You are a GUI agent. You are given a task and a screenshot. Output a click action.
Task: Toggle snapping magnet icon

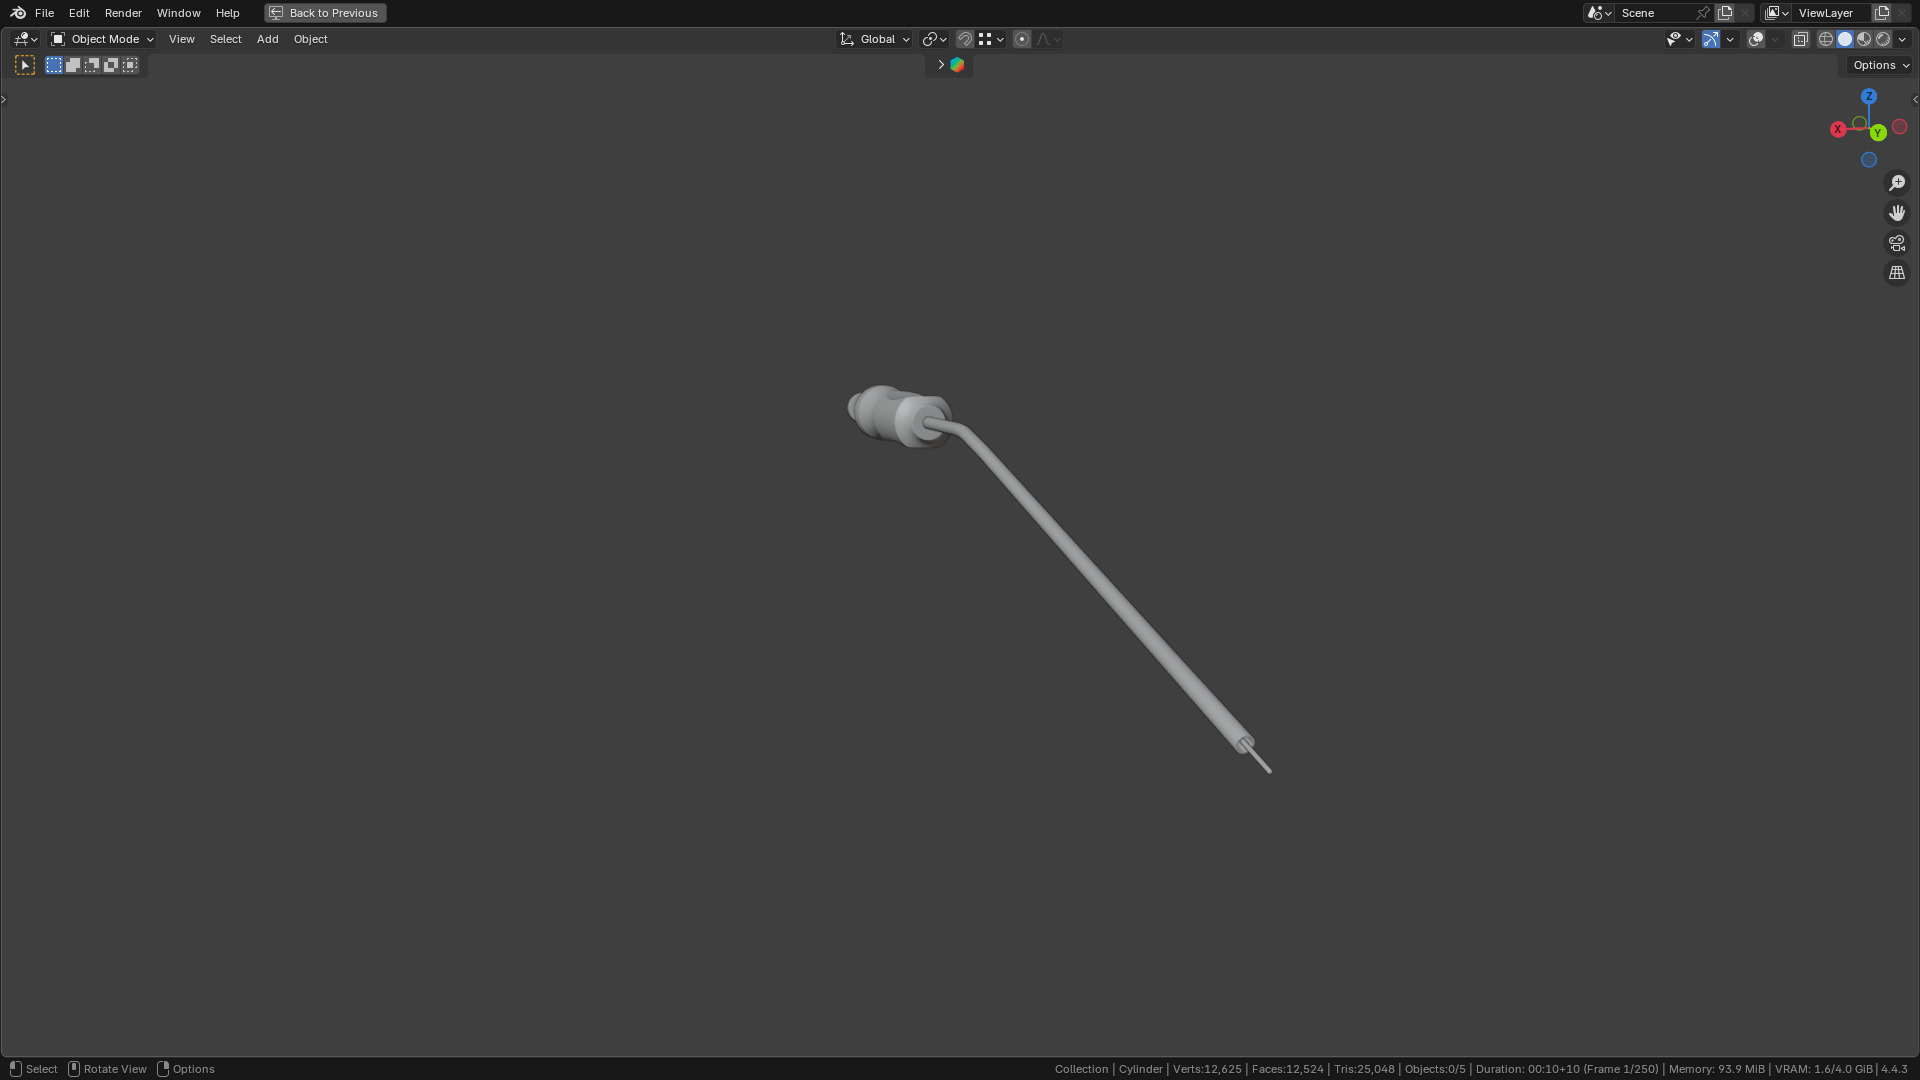point(965,39)
